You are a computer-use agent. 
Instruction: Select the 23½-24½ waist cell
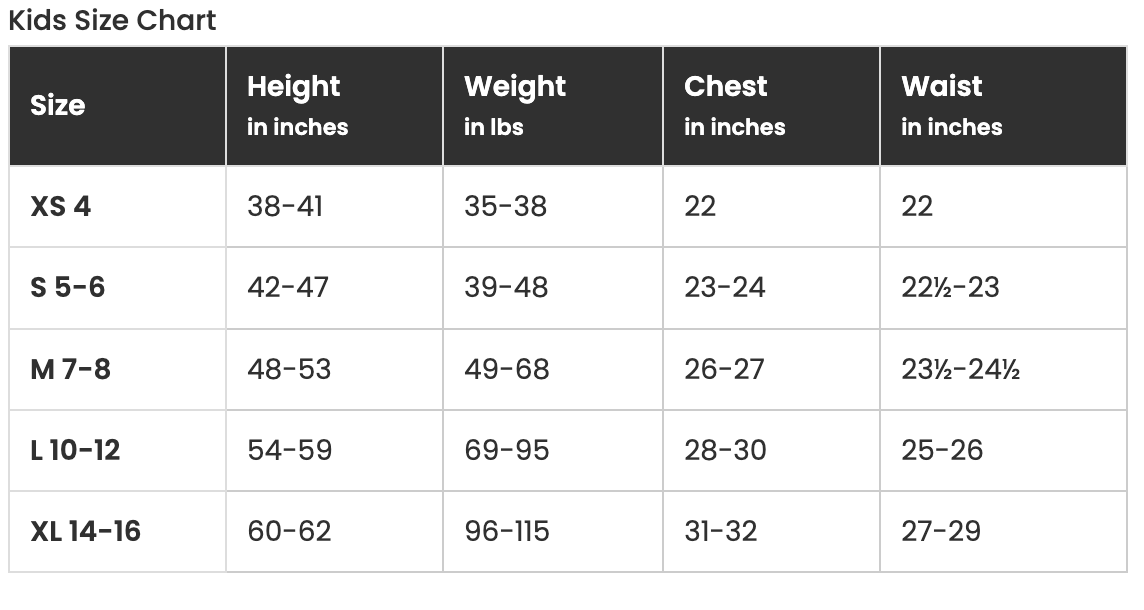[960, 369]
